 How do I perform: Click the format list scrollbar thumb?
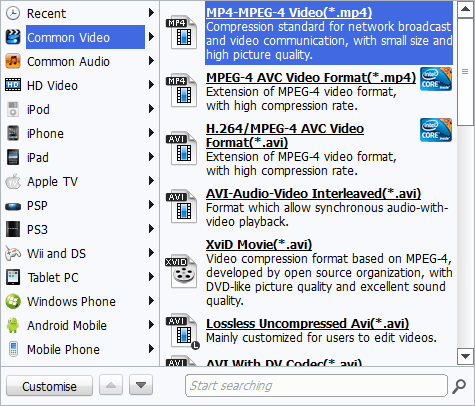[x=465, y=72]
